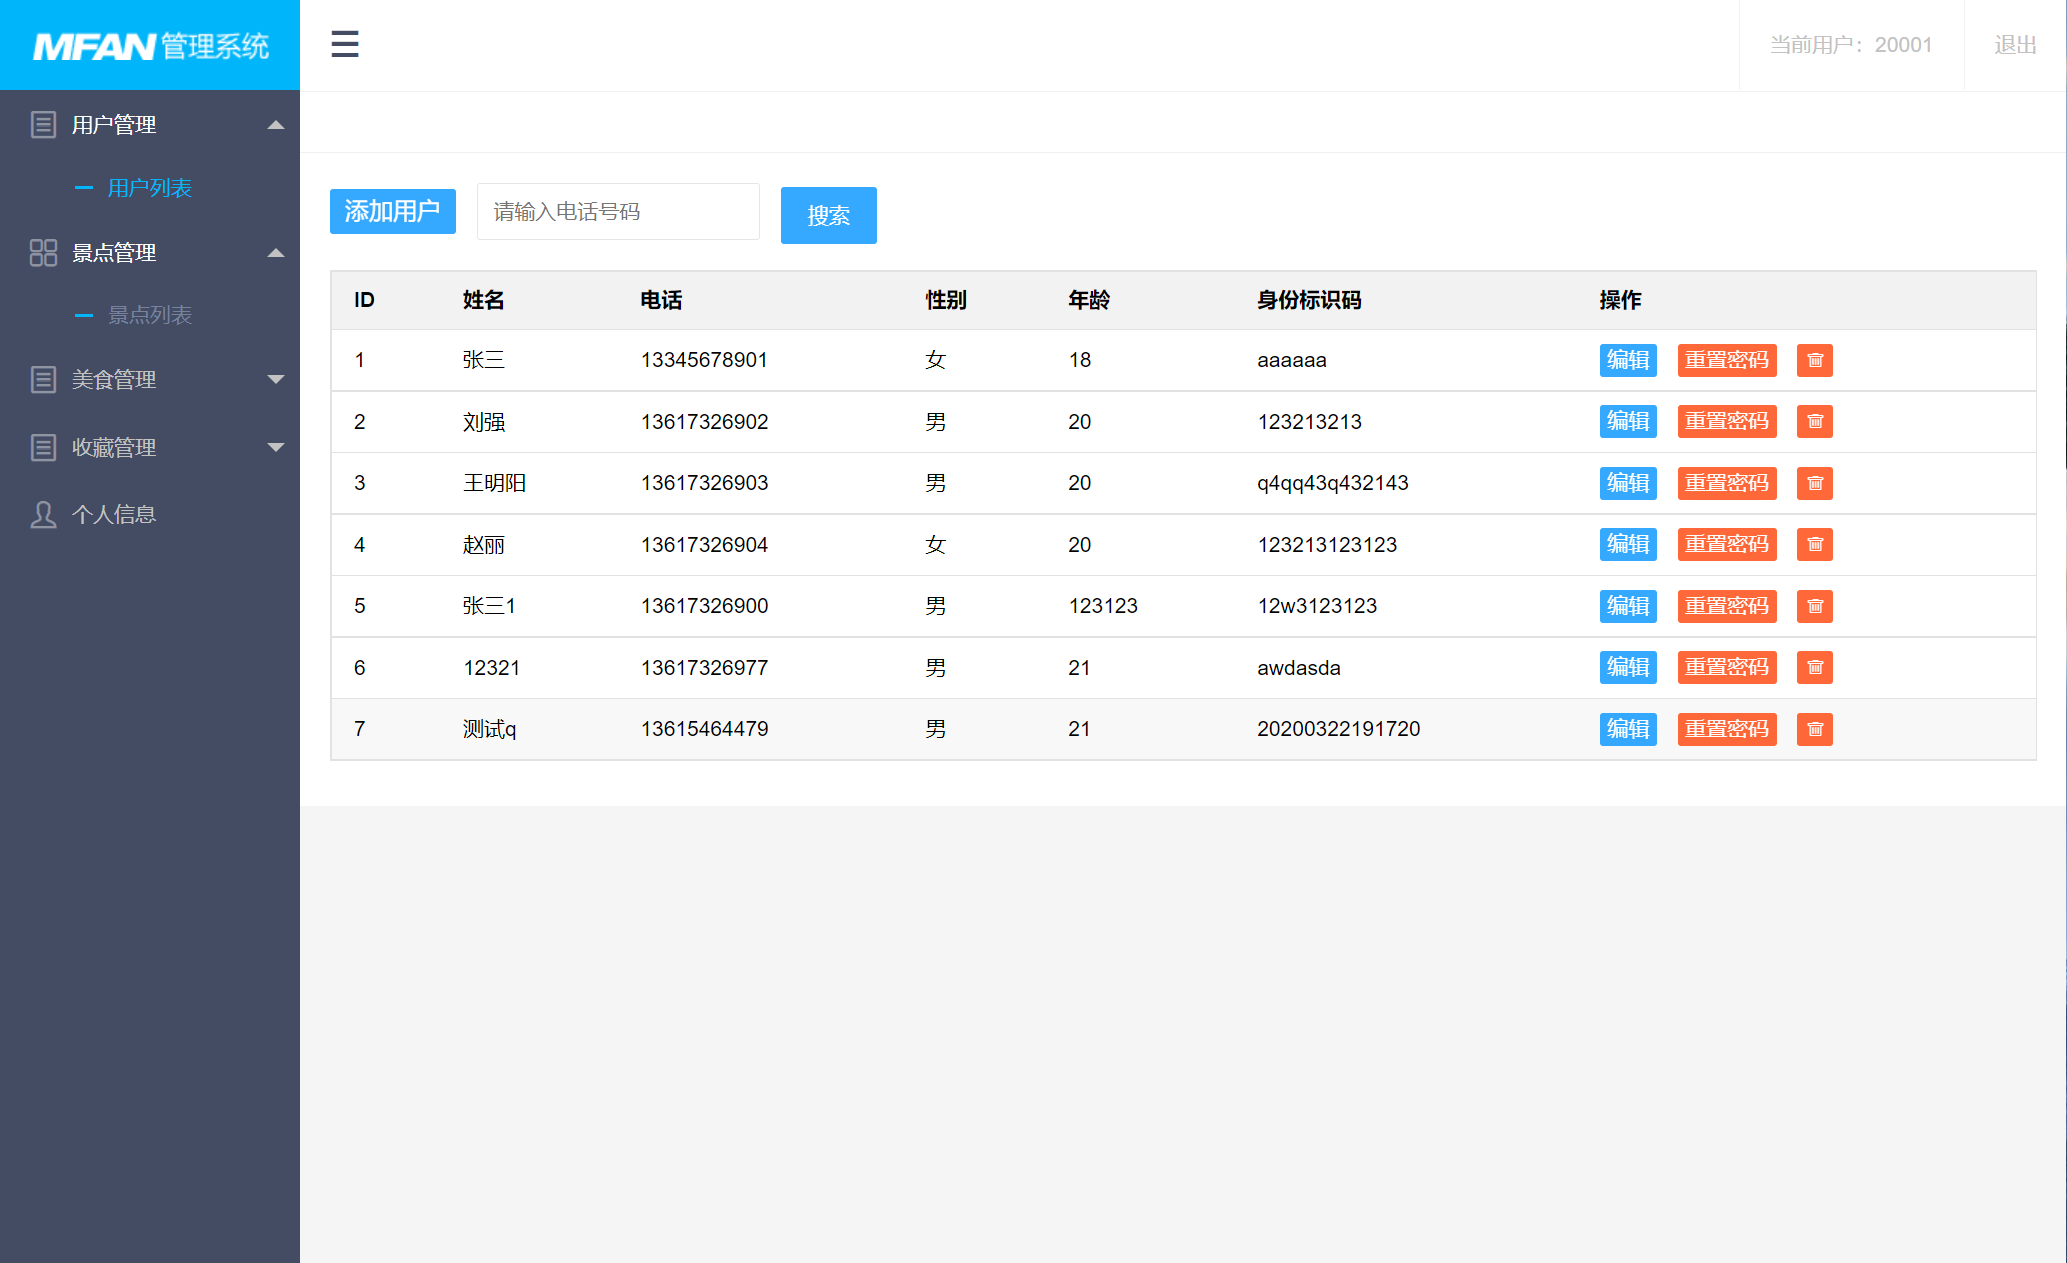Click 退出 to log out
The width and height of the screenshot is (2067, 1263).
(x=2015, y=44)
